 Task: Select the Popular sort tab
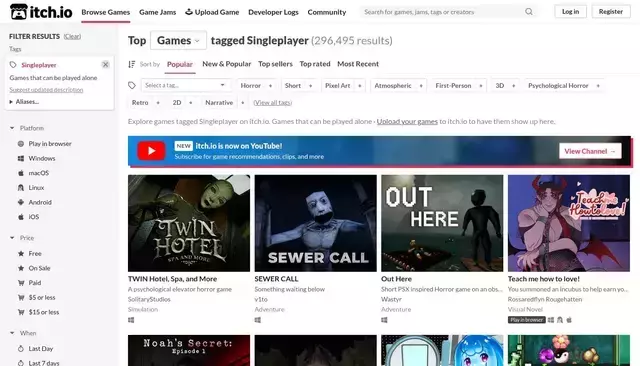180,64
